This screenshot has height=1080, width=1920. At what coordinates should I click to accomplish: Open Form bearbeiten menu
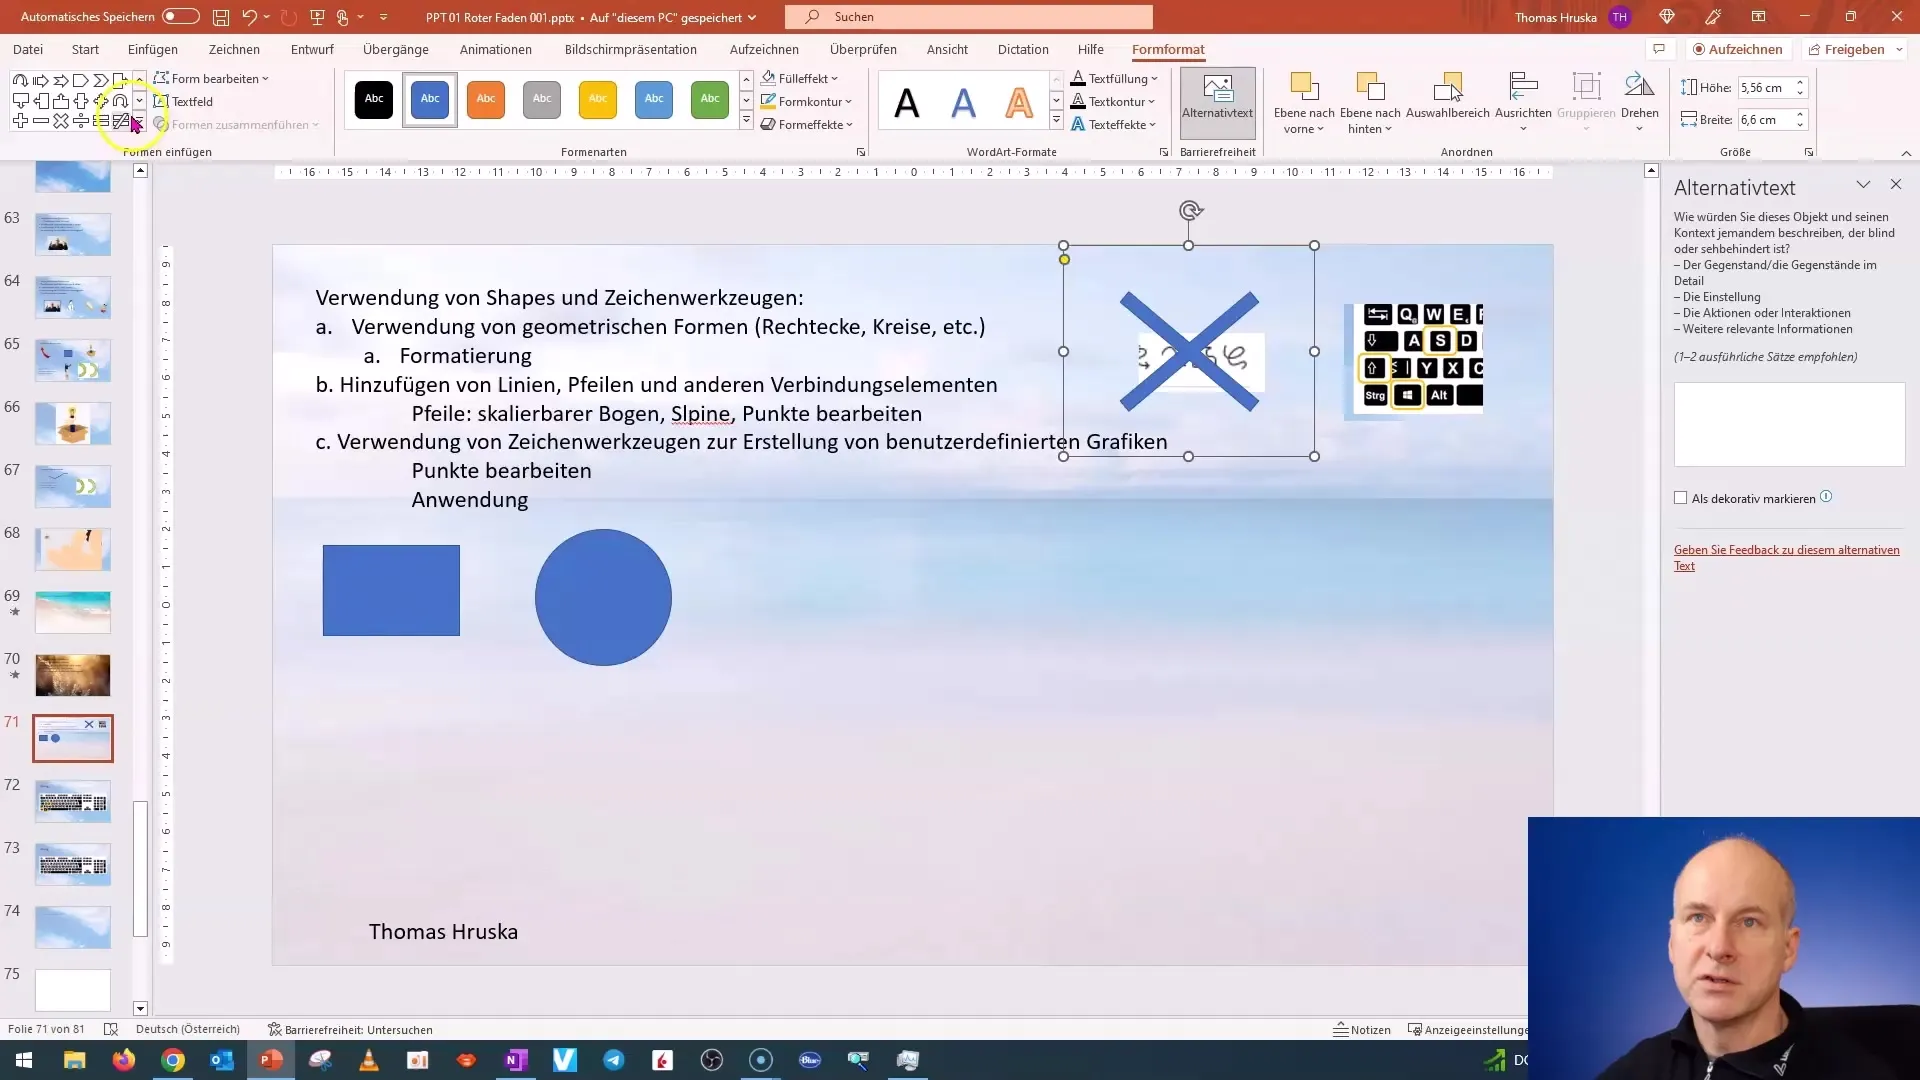(x=211, y=78)
